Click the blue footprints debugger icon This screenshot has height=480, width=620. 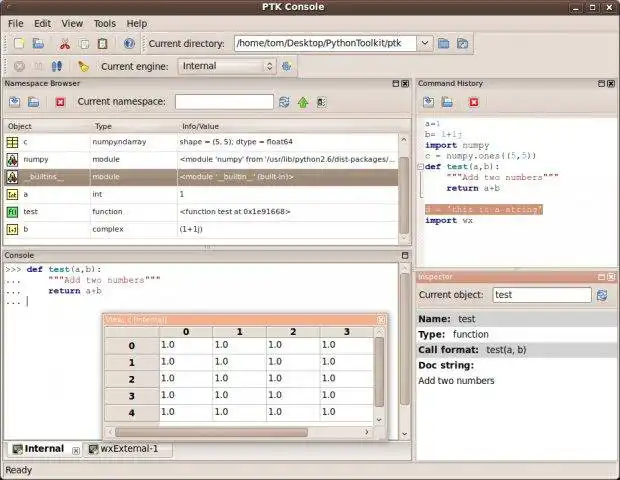tap(57, 66)
